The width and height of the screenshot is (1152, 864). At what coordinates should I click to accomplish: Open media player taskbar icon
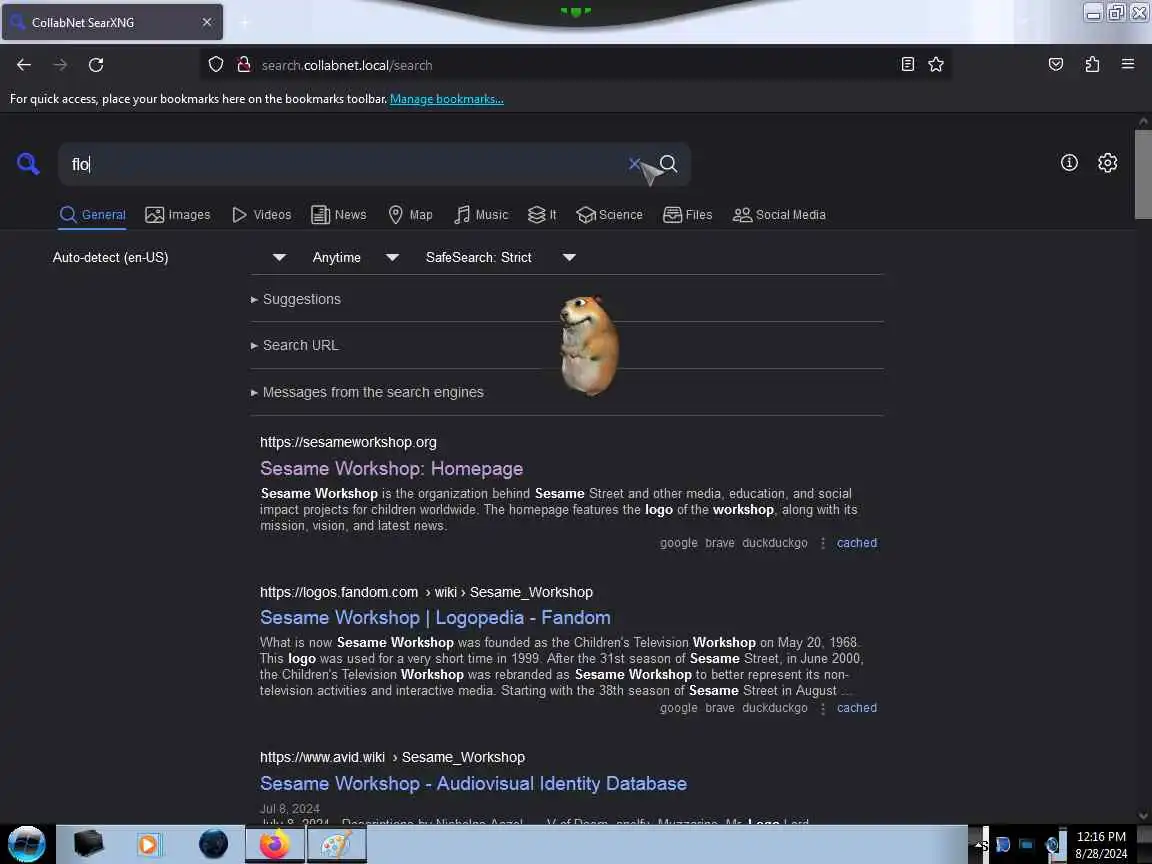pos(148,844)
